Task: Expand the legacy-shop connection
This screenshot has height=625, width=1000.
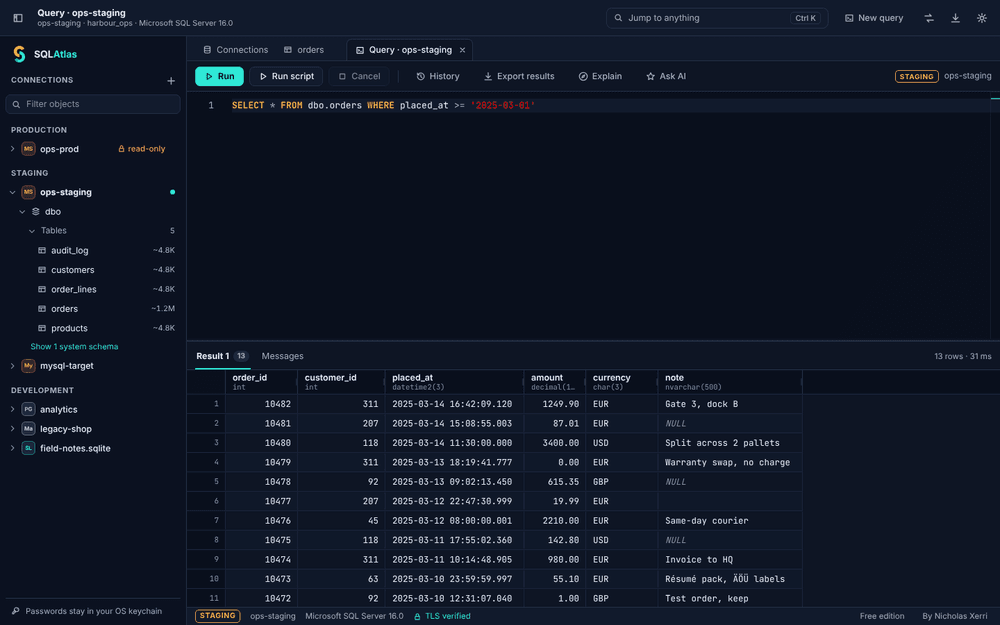Action: pyautogui.click(x=12, y=429)
